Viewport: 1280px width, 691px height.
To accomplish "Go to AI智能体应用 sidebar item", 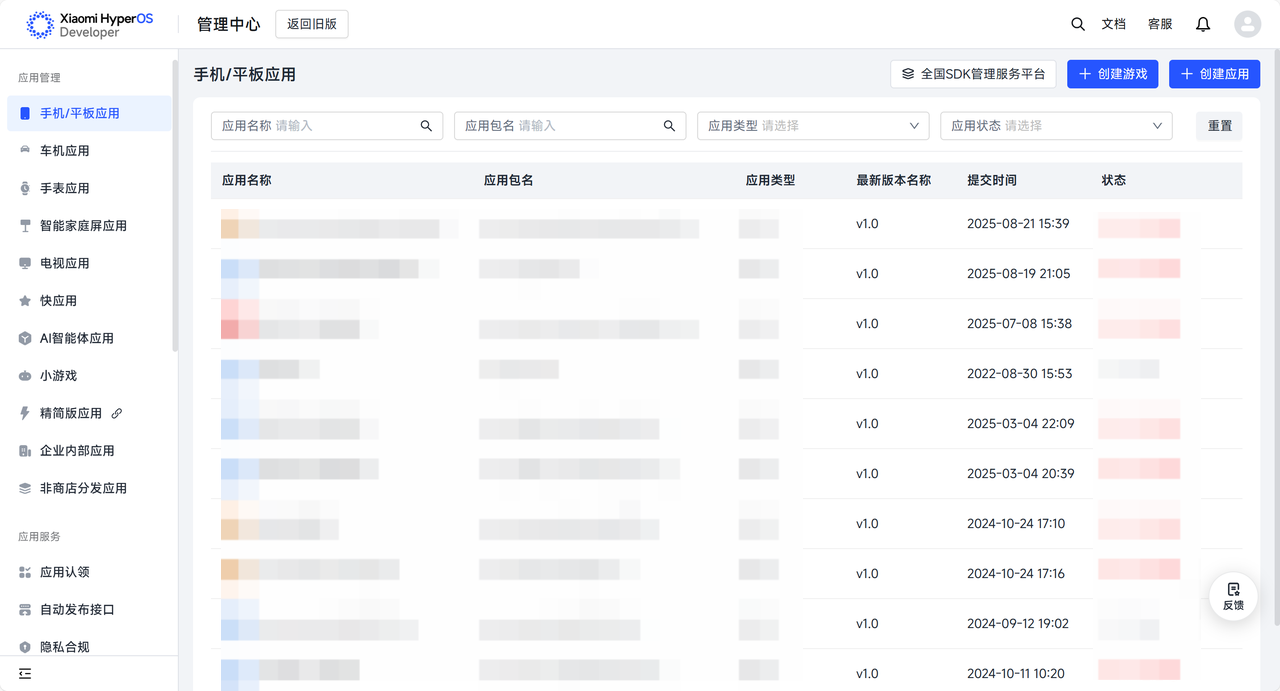I will pyautogui.click(x=76, y=338).
